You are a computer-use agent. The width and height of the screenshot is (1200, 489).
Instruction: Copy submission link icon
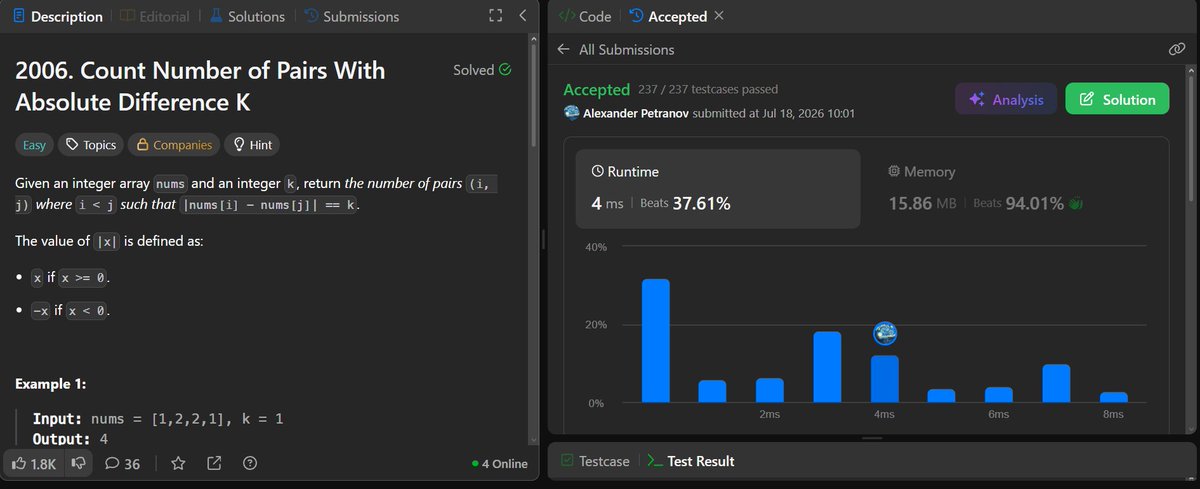pos(1177,49)
